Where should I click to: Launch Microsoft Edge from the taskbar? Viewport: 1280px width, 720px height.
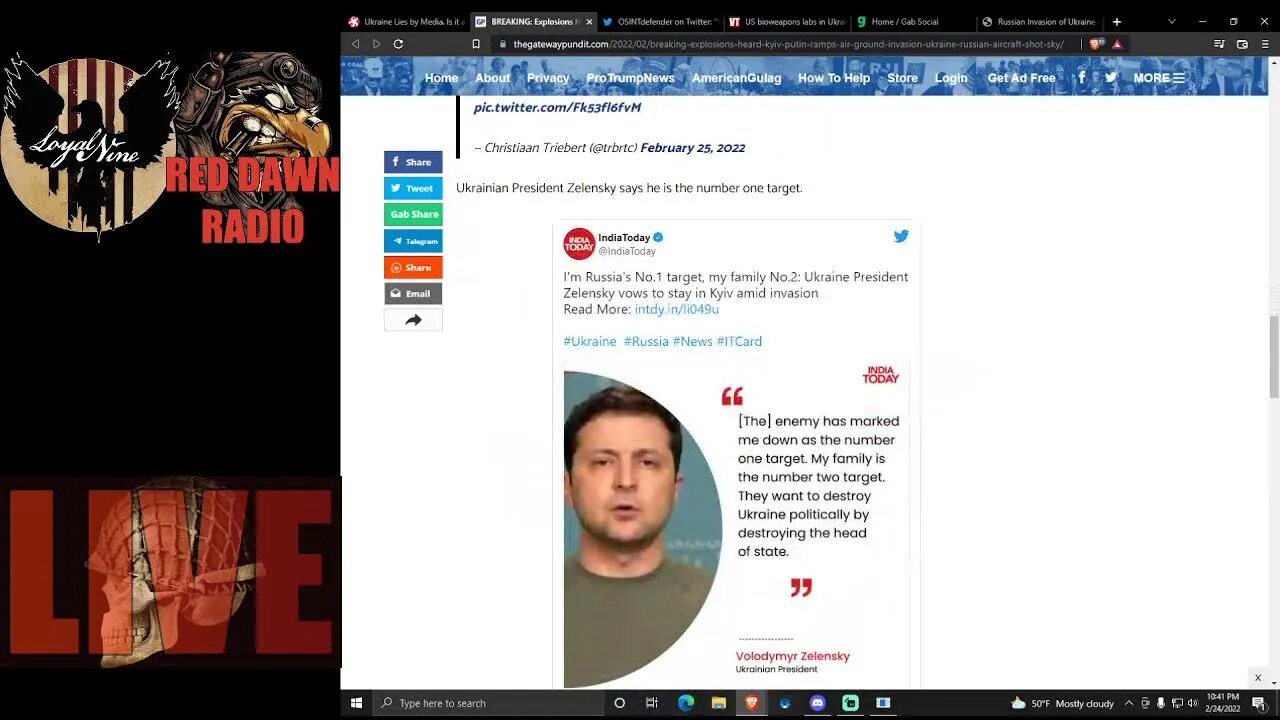685,703
